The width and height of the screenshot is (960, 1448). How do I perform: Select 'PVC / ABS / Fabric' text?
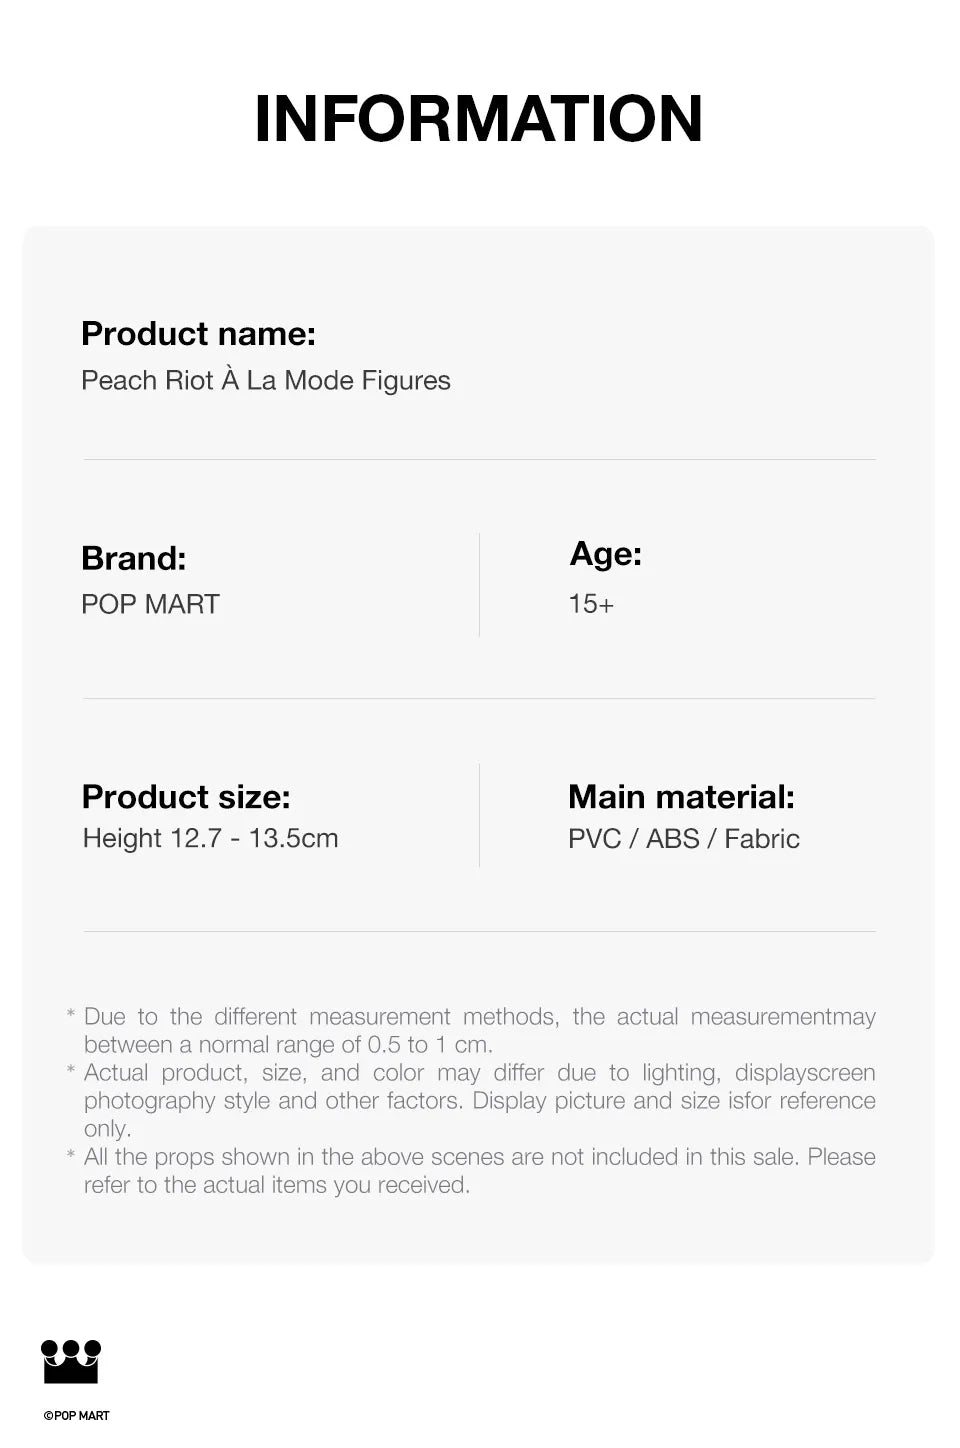tap(684, 839)
